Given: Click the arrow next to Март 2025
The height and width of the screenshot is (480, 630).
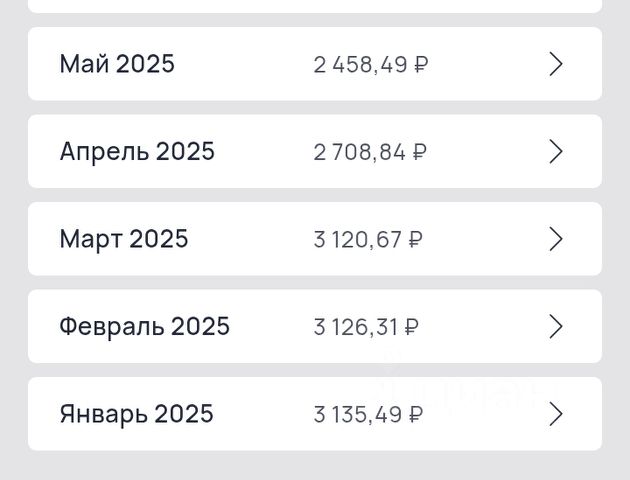Looking at the screenshot, I should coord(557,239).
